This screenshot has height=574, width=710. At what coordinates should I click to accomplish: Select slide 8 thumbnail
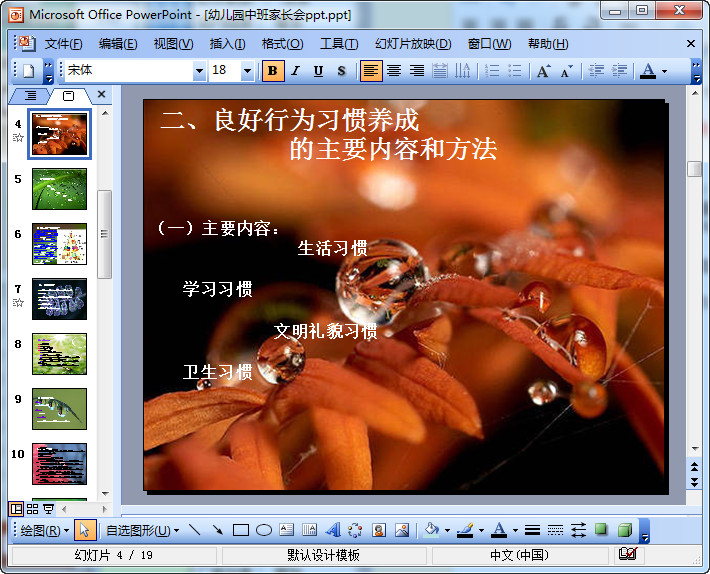(x=59, y=354)
